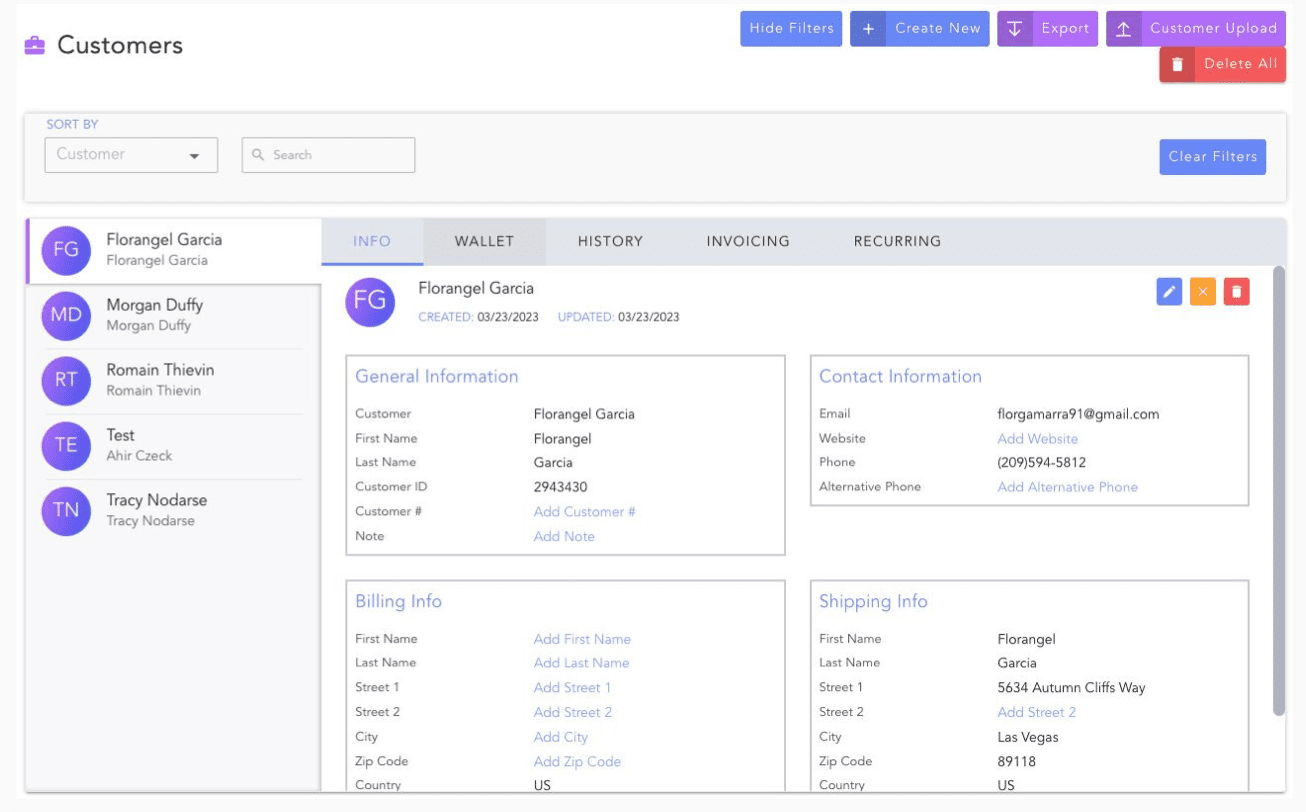The image size is (1306, 812).
Task: Click the Add Customer # link
Action: coord(584,512)
